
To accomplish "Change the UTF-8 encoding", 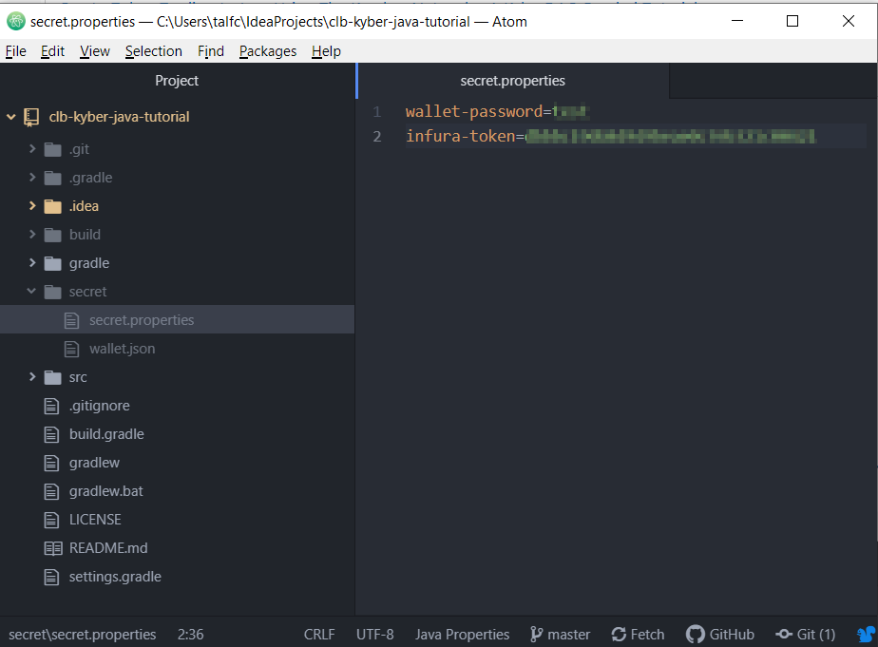I will 375,634.
